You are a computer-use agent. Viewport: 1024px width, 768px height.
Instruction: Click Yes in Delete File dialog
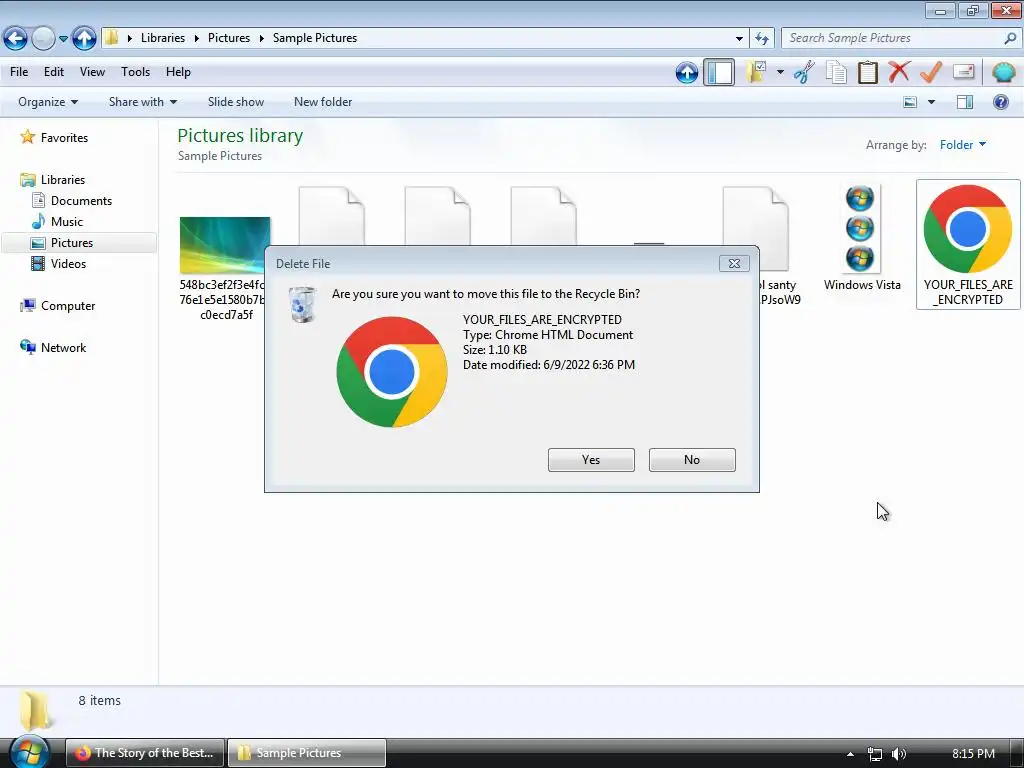[591, 460]
